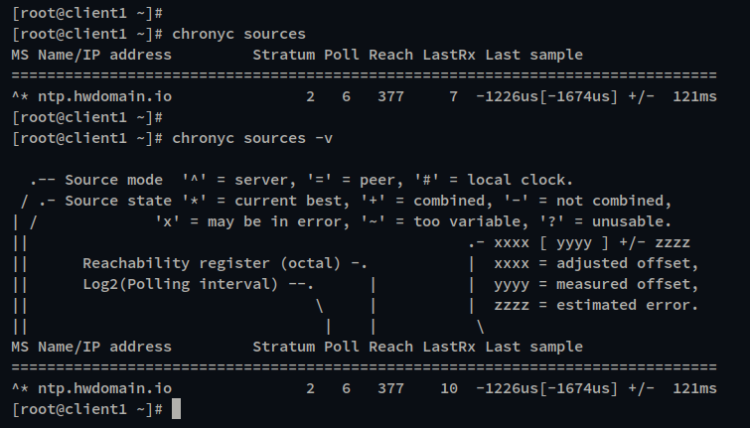Click the command text 'chronyc sources'

pos(239,34)
